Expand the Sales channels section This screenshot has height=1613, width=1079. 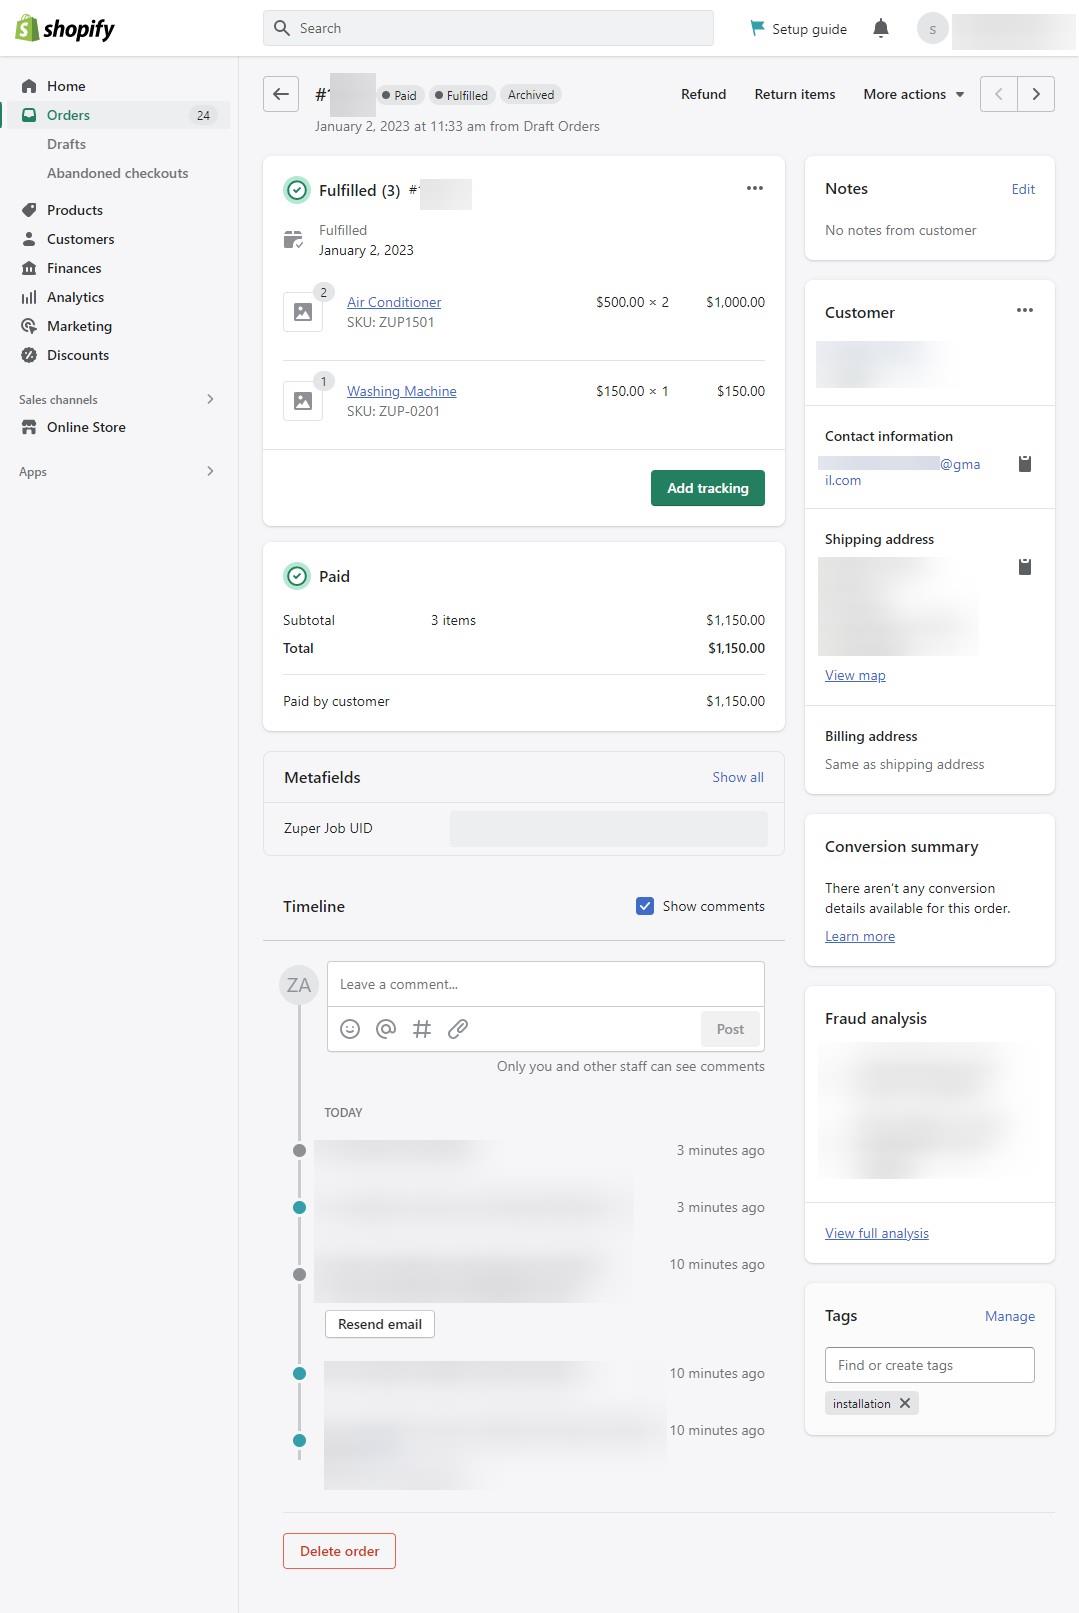210,399
